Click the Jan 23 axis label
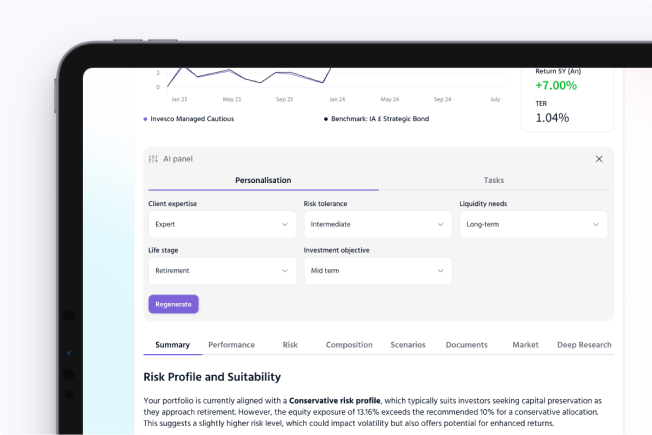The height and width of the screenshot is (435, 652). (179, 99)
